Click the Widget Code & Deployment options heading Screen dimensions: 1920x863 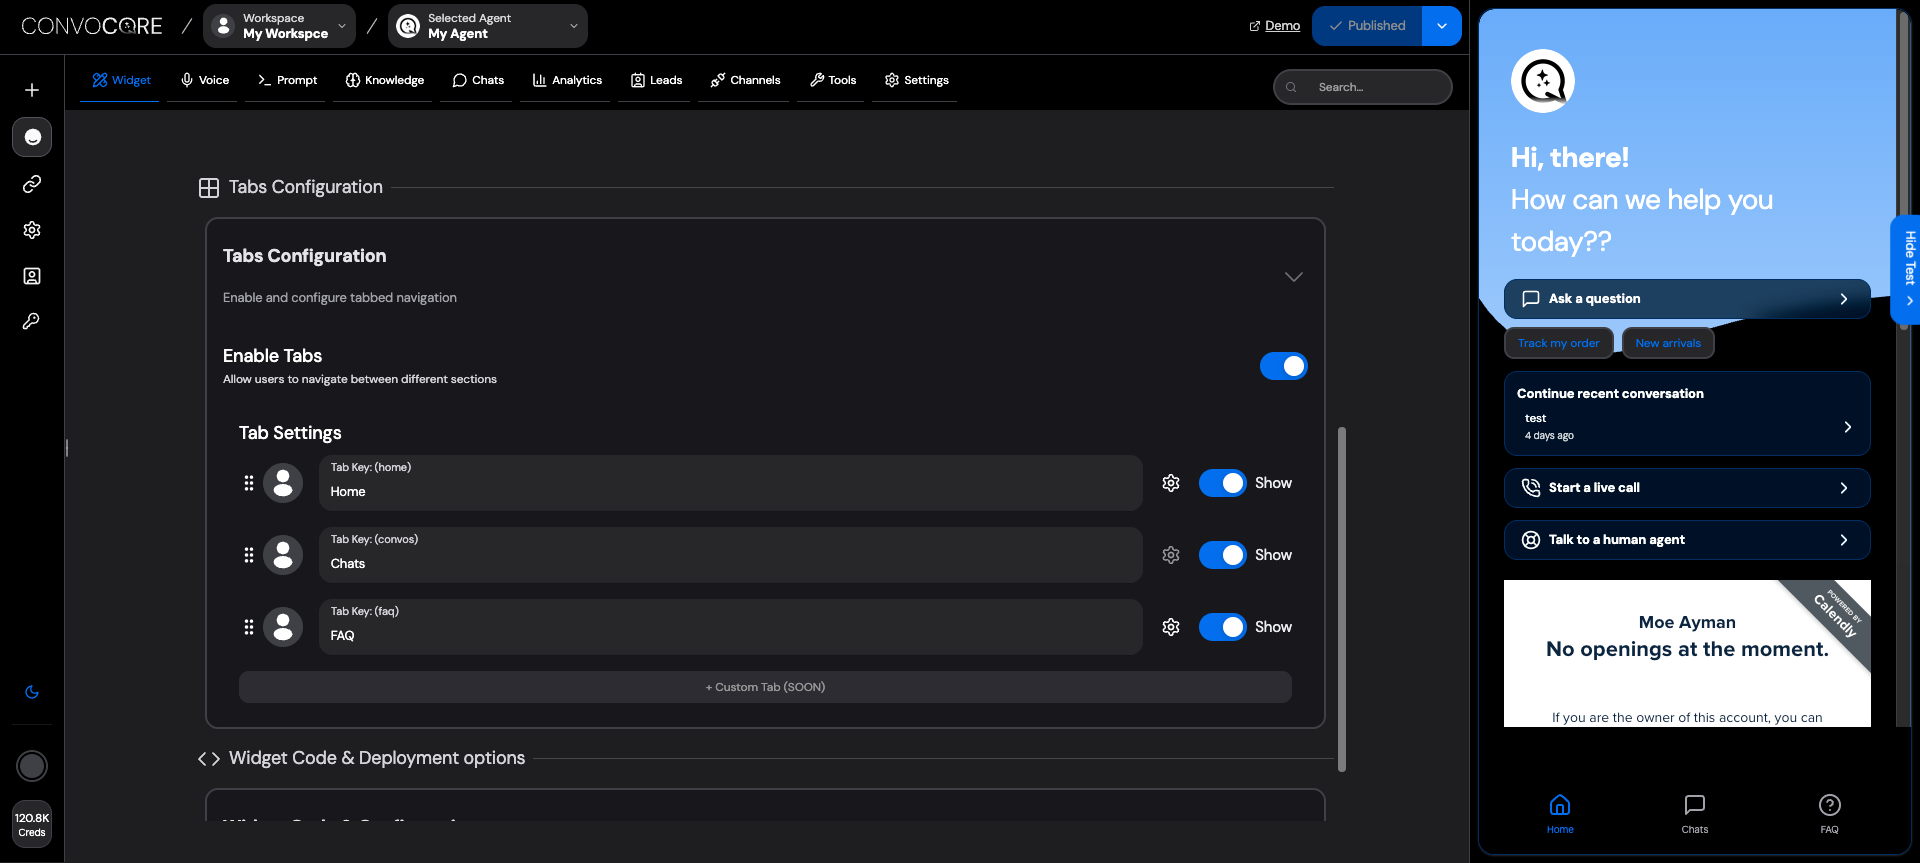pyautogui.click(x=377, y=758)
